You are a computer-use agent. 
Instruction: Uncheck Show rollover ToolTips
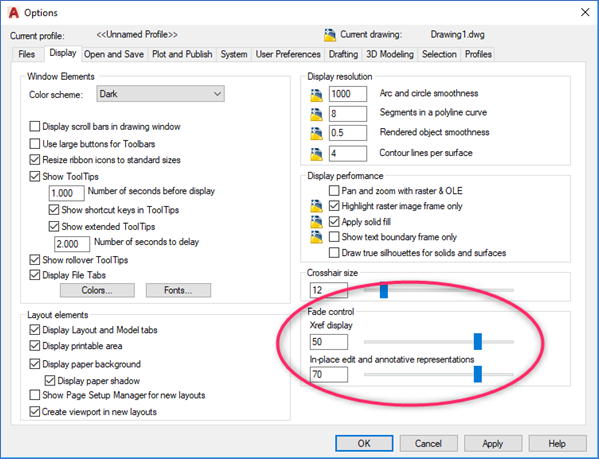[35, 260]
